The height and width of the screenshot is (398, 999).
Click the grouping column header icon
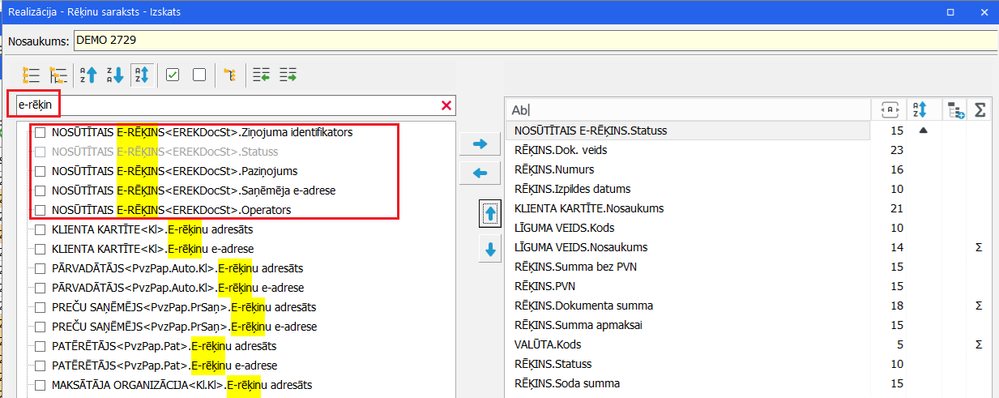957,110
